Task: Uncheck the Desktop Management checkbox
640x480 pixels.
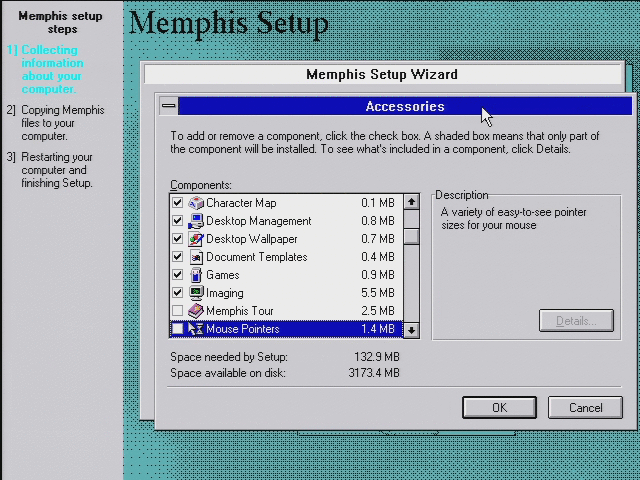Action: pyautogui.click(x=177, y=221)
